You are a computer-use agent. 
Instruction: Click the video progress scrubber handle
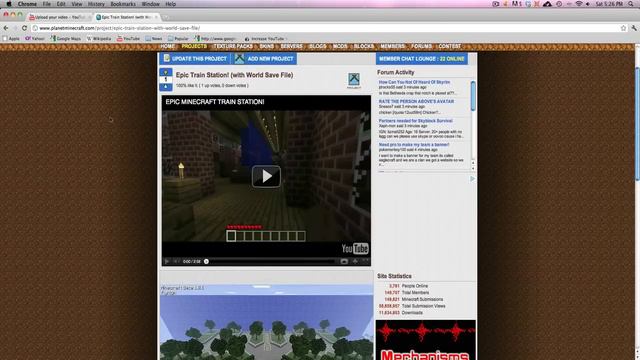point(206,261)
